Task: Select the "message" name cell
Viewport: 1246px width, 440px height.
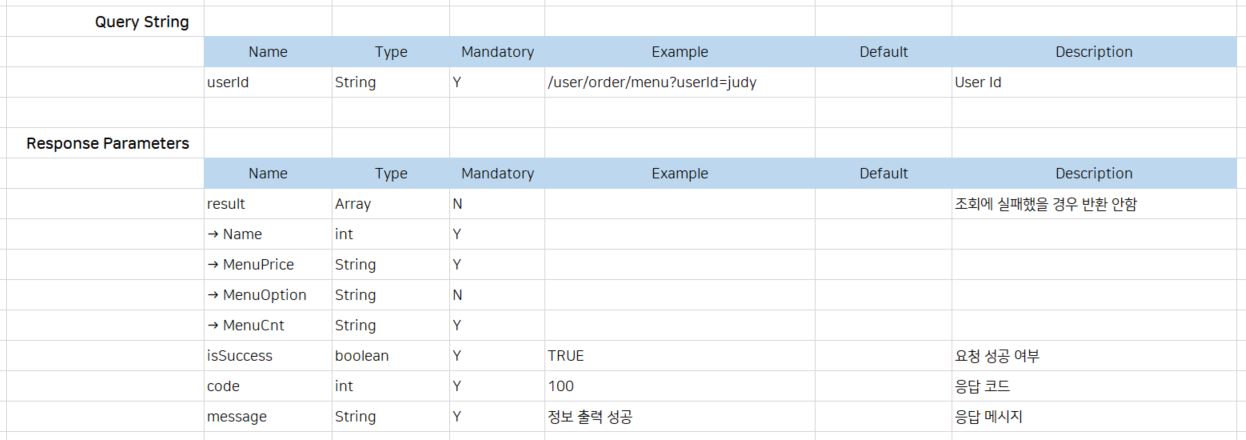Action: (x=236, y=417)
